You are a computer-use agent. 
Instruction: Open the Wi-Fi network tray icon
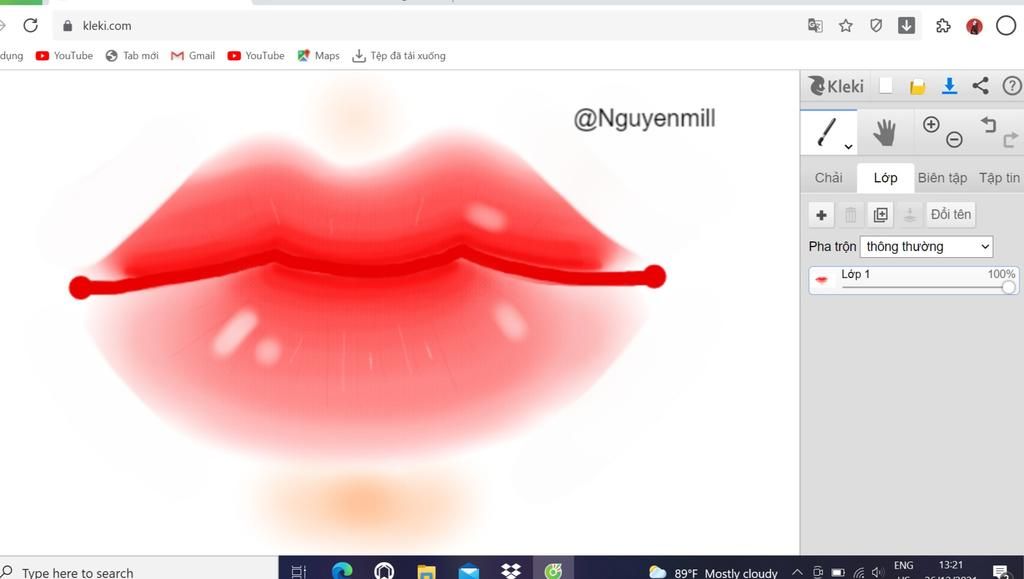[x=859, y=572]
